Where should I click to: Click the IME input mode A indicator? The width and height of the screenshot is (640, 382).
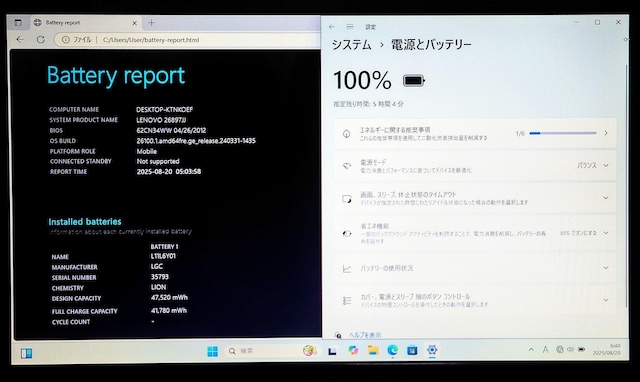[x=545, y=349]
